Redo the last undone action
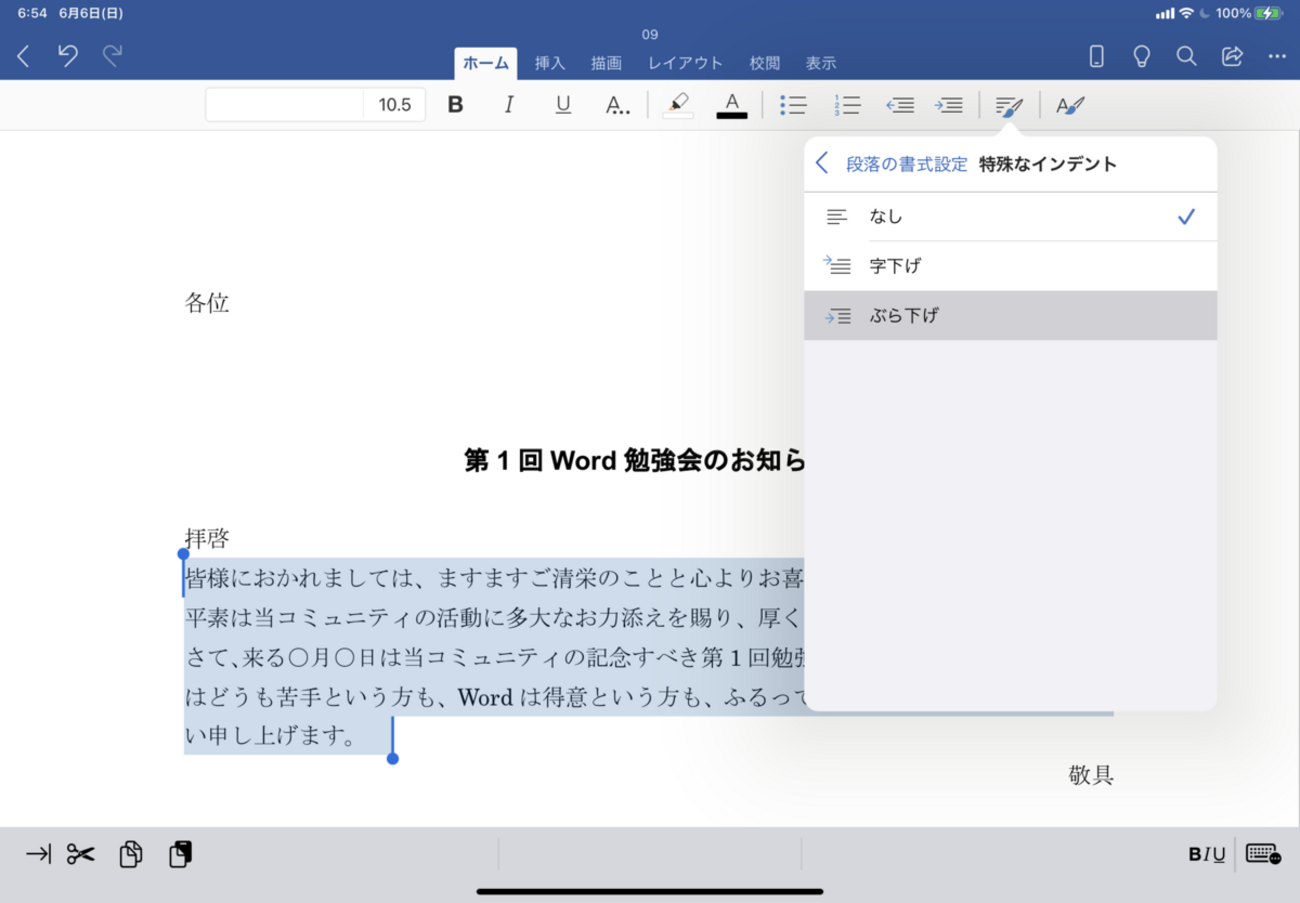The width and height of the screenshot is (1300, 903). 113,56
